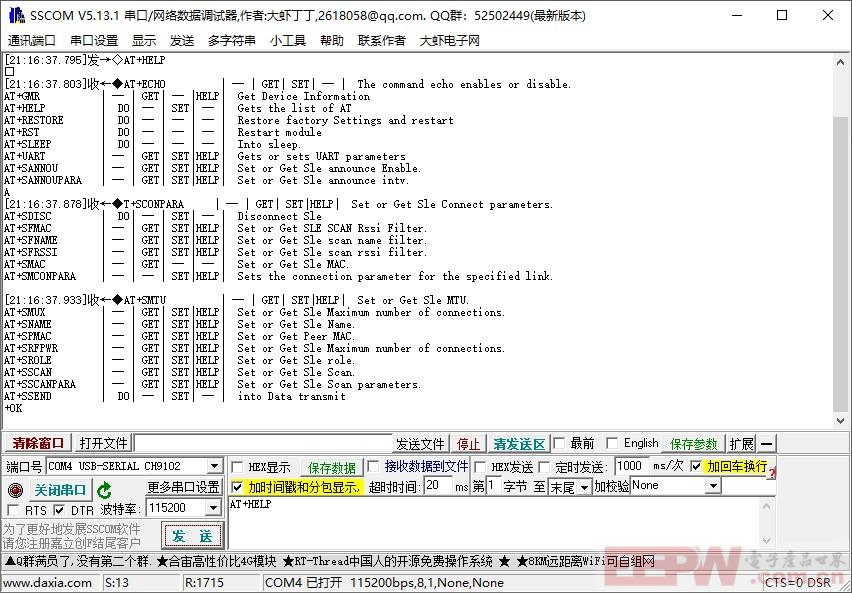
Task: Open the 发送 menu
Action: (181, 40)
